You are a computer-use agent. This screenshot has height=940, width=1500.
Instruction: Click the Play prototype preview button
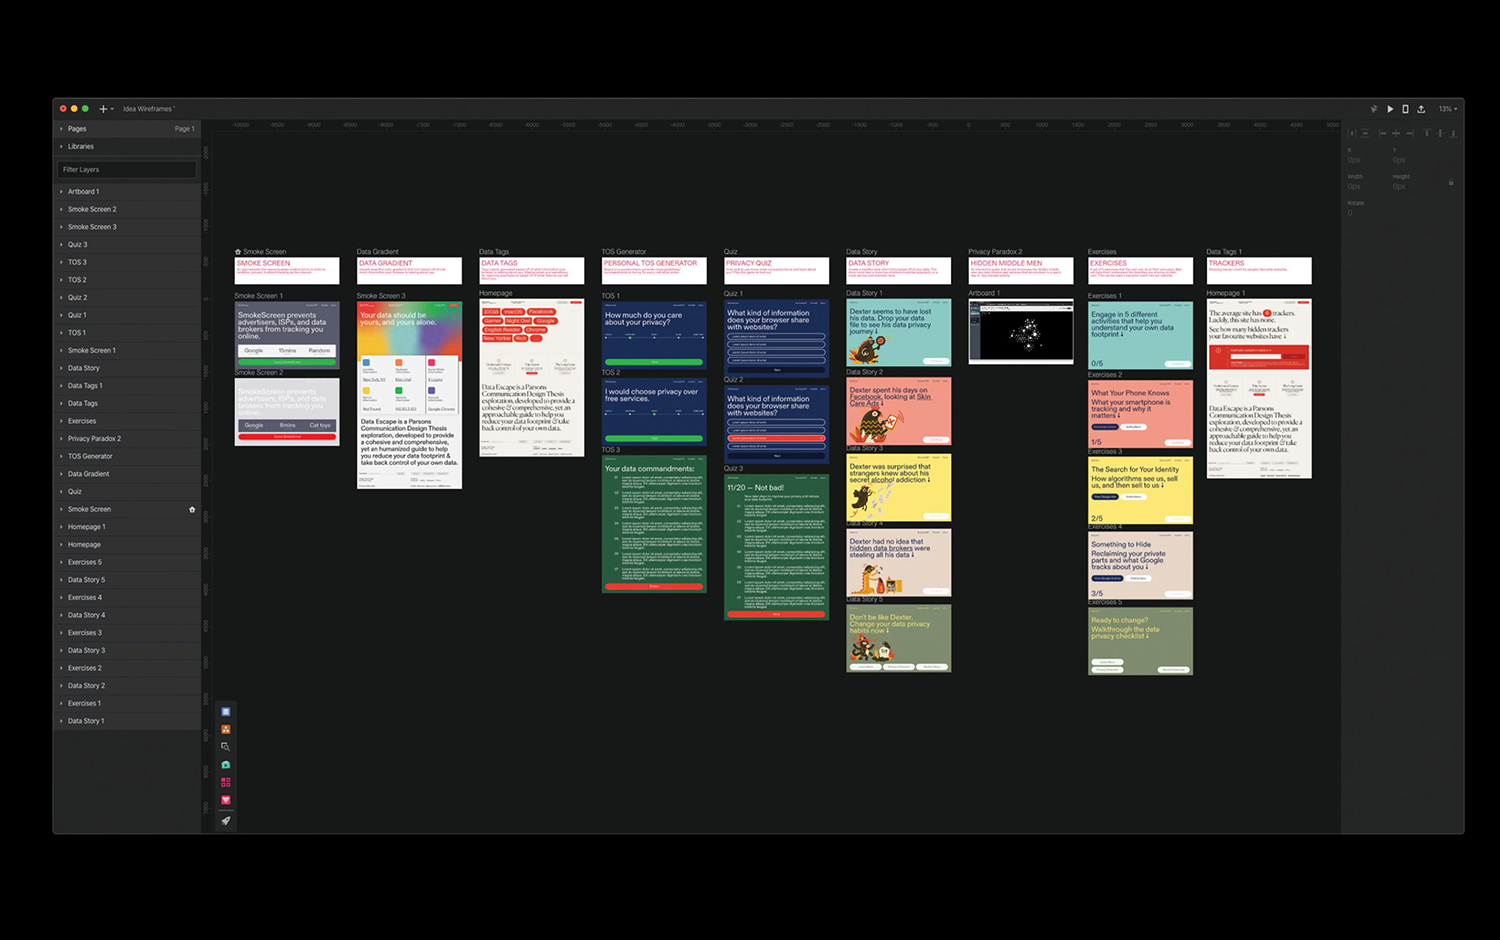1390,109
